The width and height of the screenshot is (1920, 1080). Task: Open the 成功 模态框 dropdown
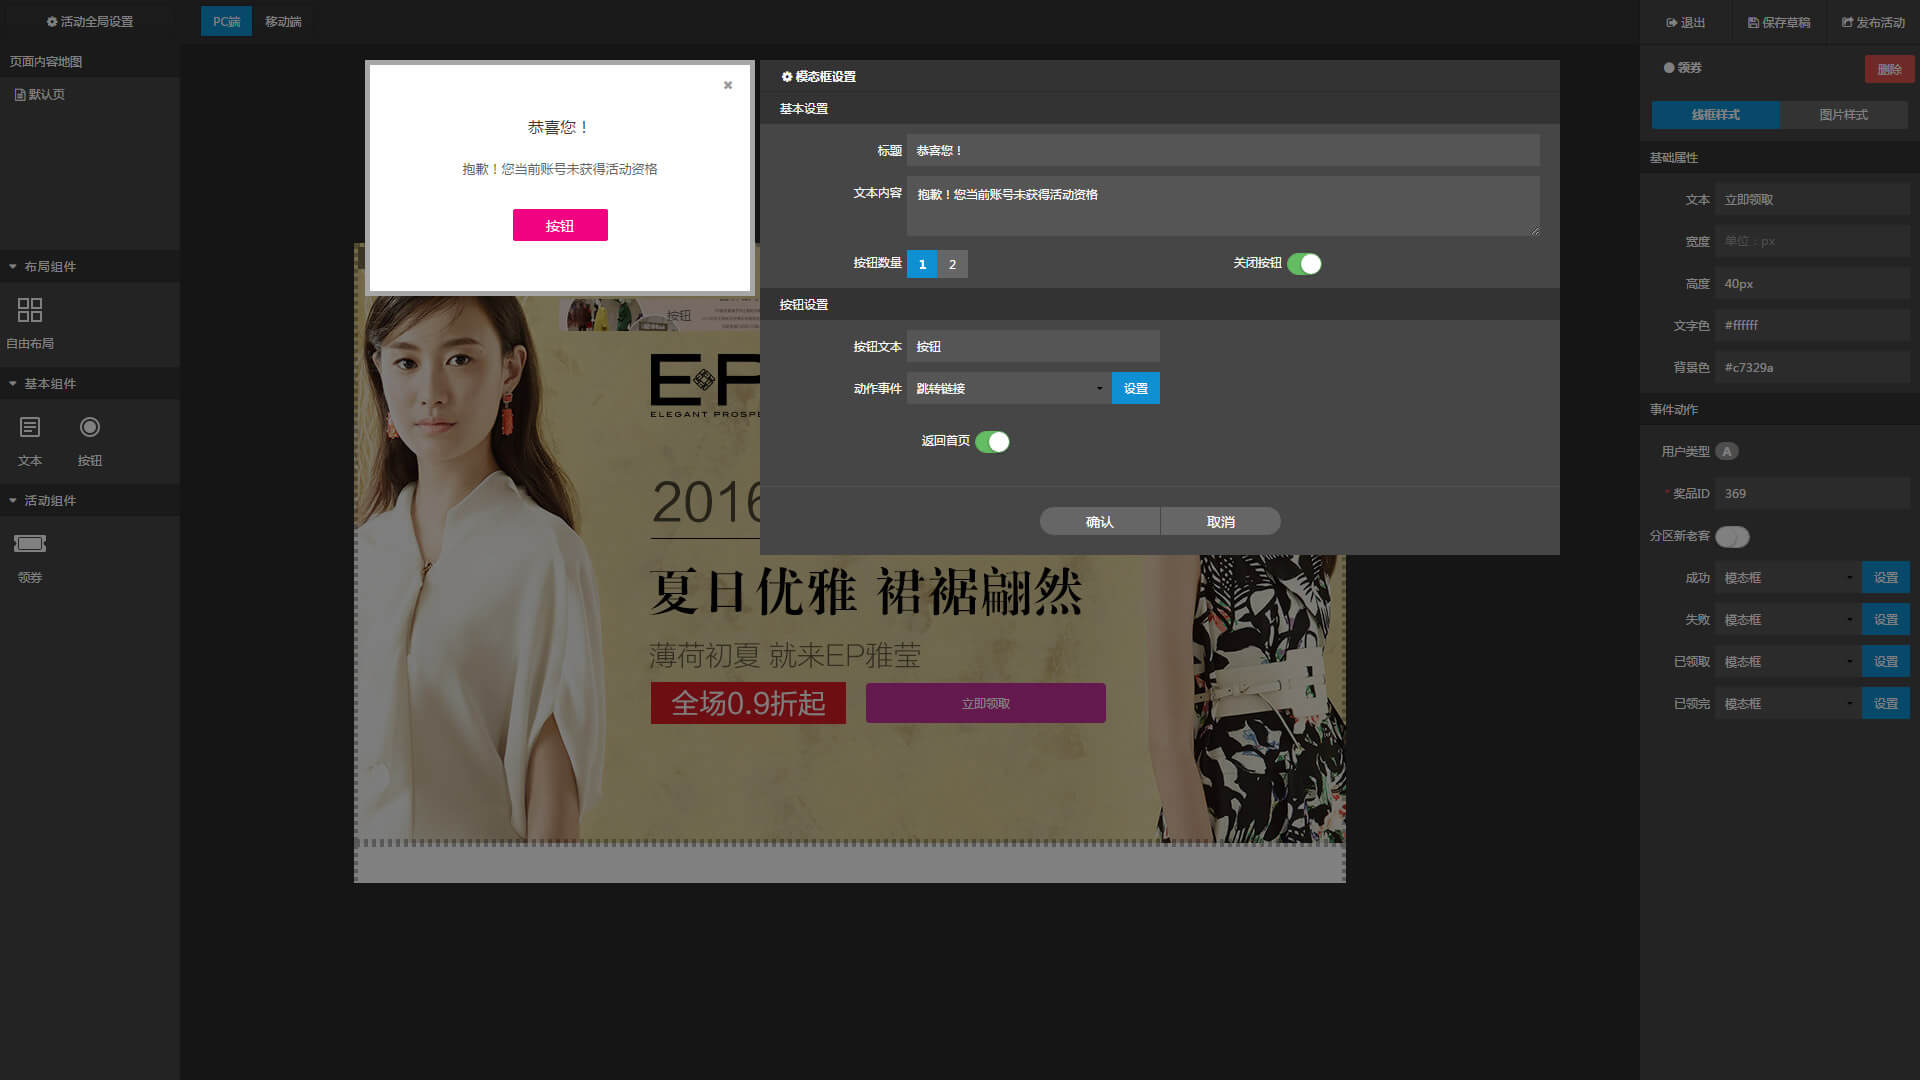pos(1788,578)
